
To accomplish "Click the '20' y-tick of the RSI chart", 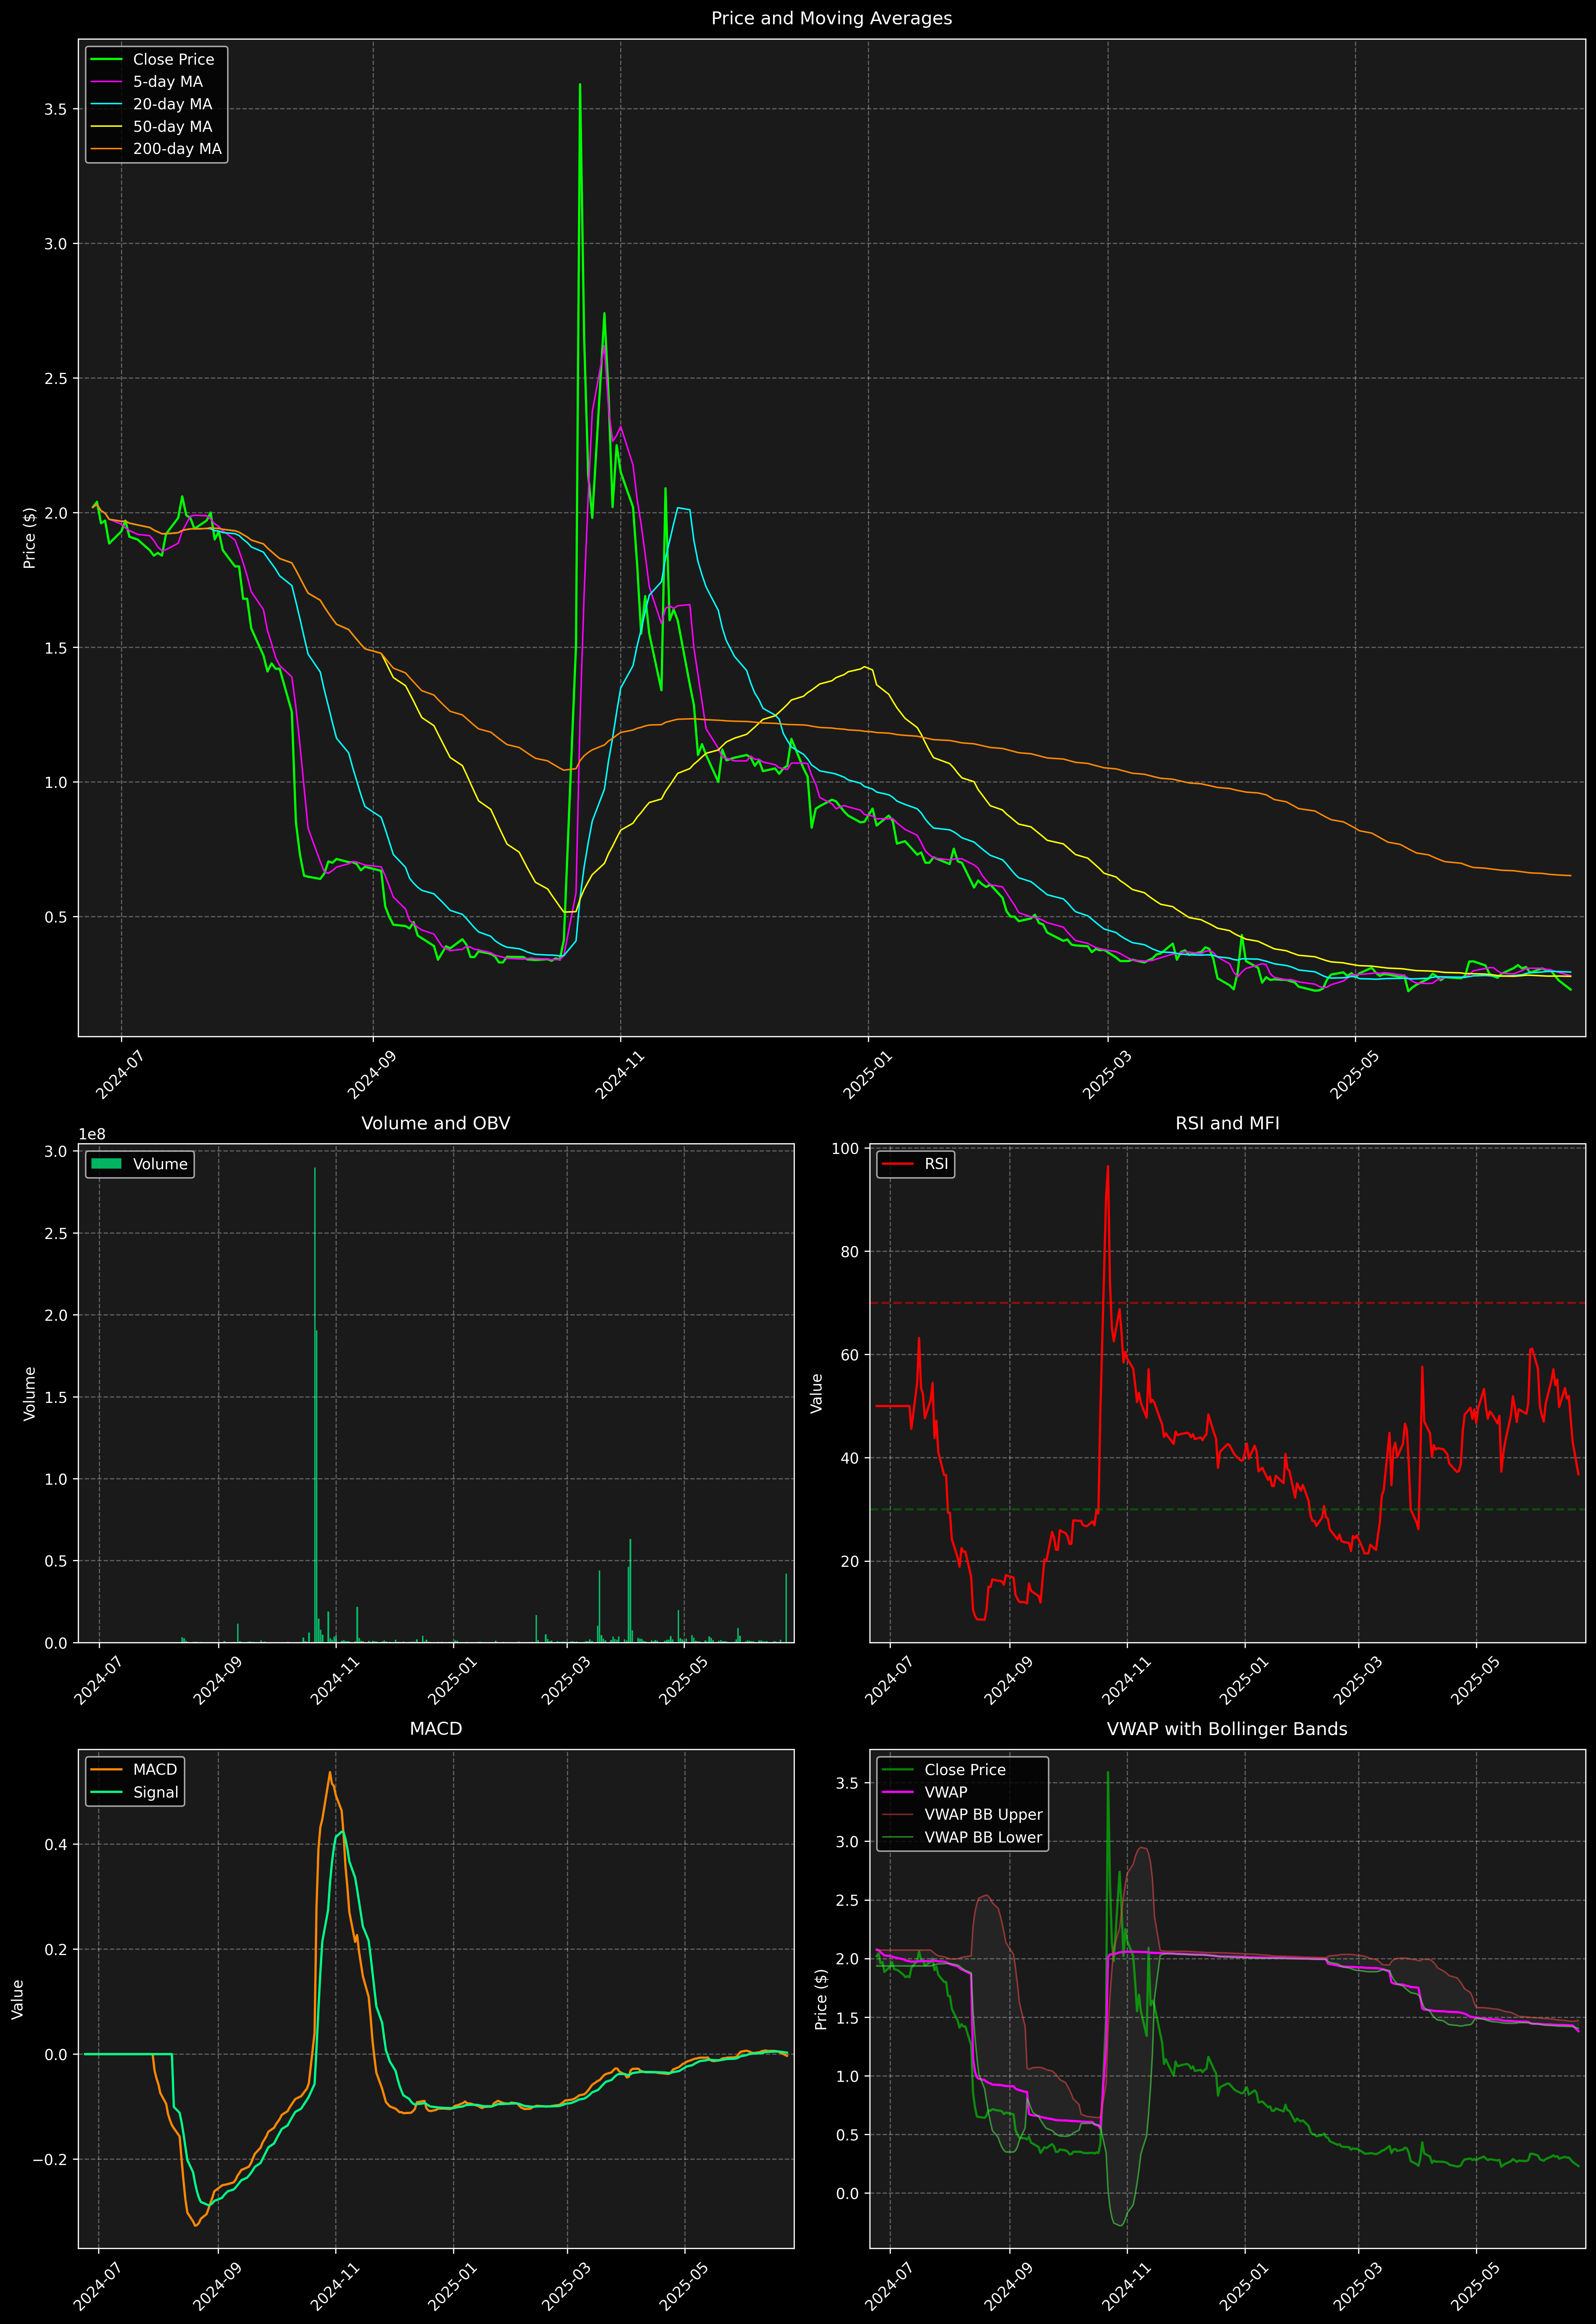I will coord(850,1561).
